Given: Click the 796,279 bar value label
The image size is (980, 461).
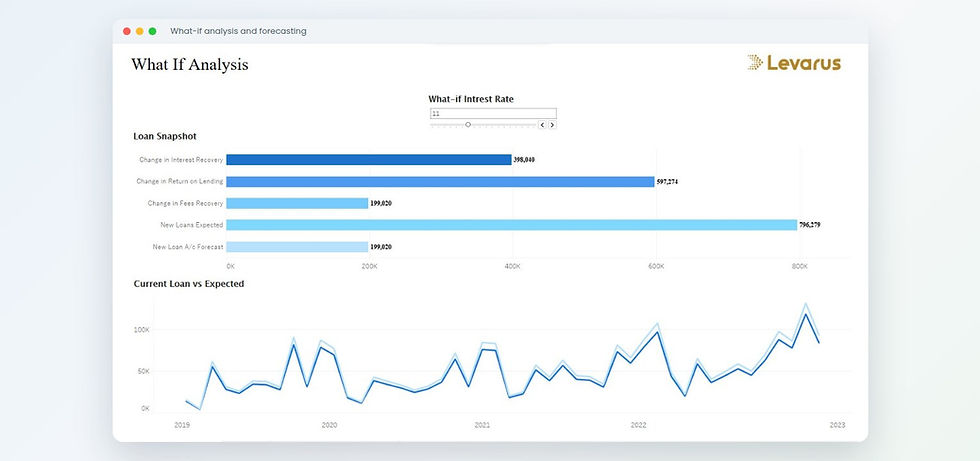Looking at the screenshot, I should 809,225.
